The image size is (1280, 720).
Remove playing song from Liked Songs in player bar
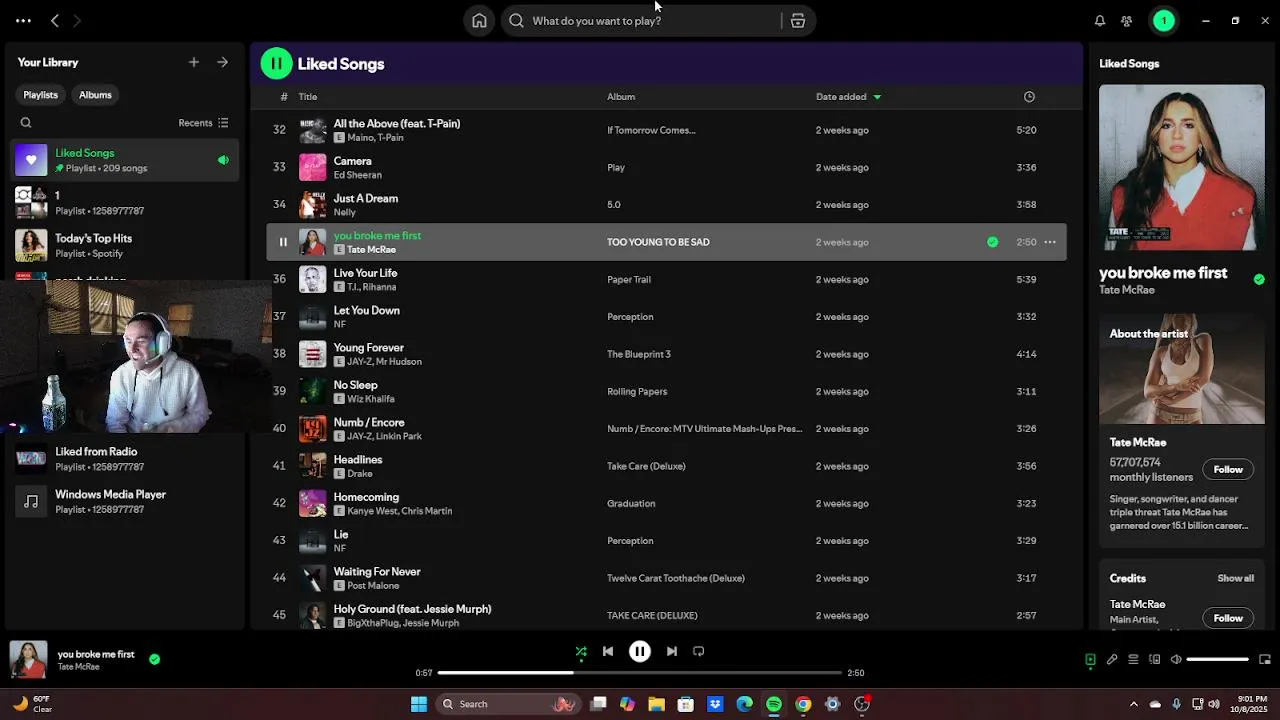154,659
